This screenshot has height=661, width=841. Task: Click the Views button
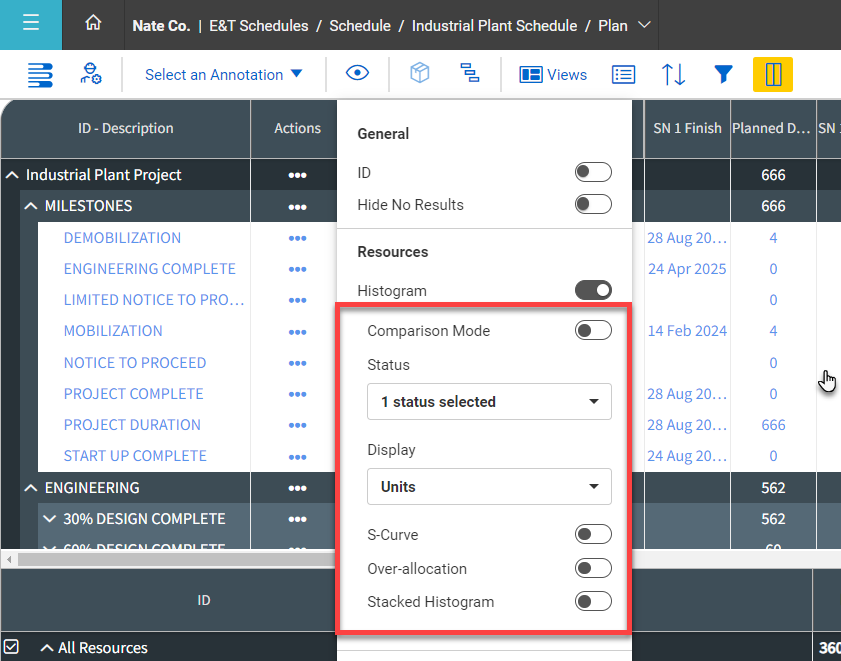(x=552, y=74)
